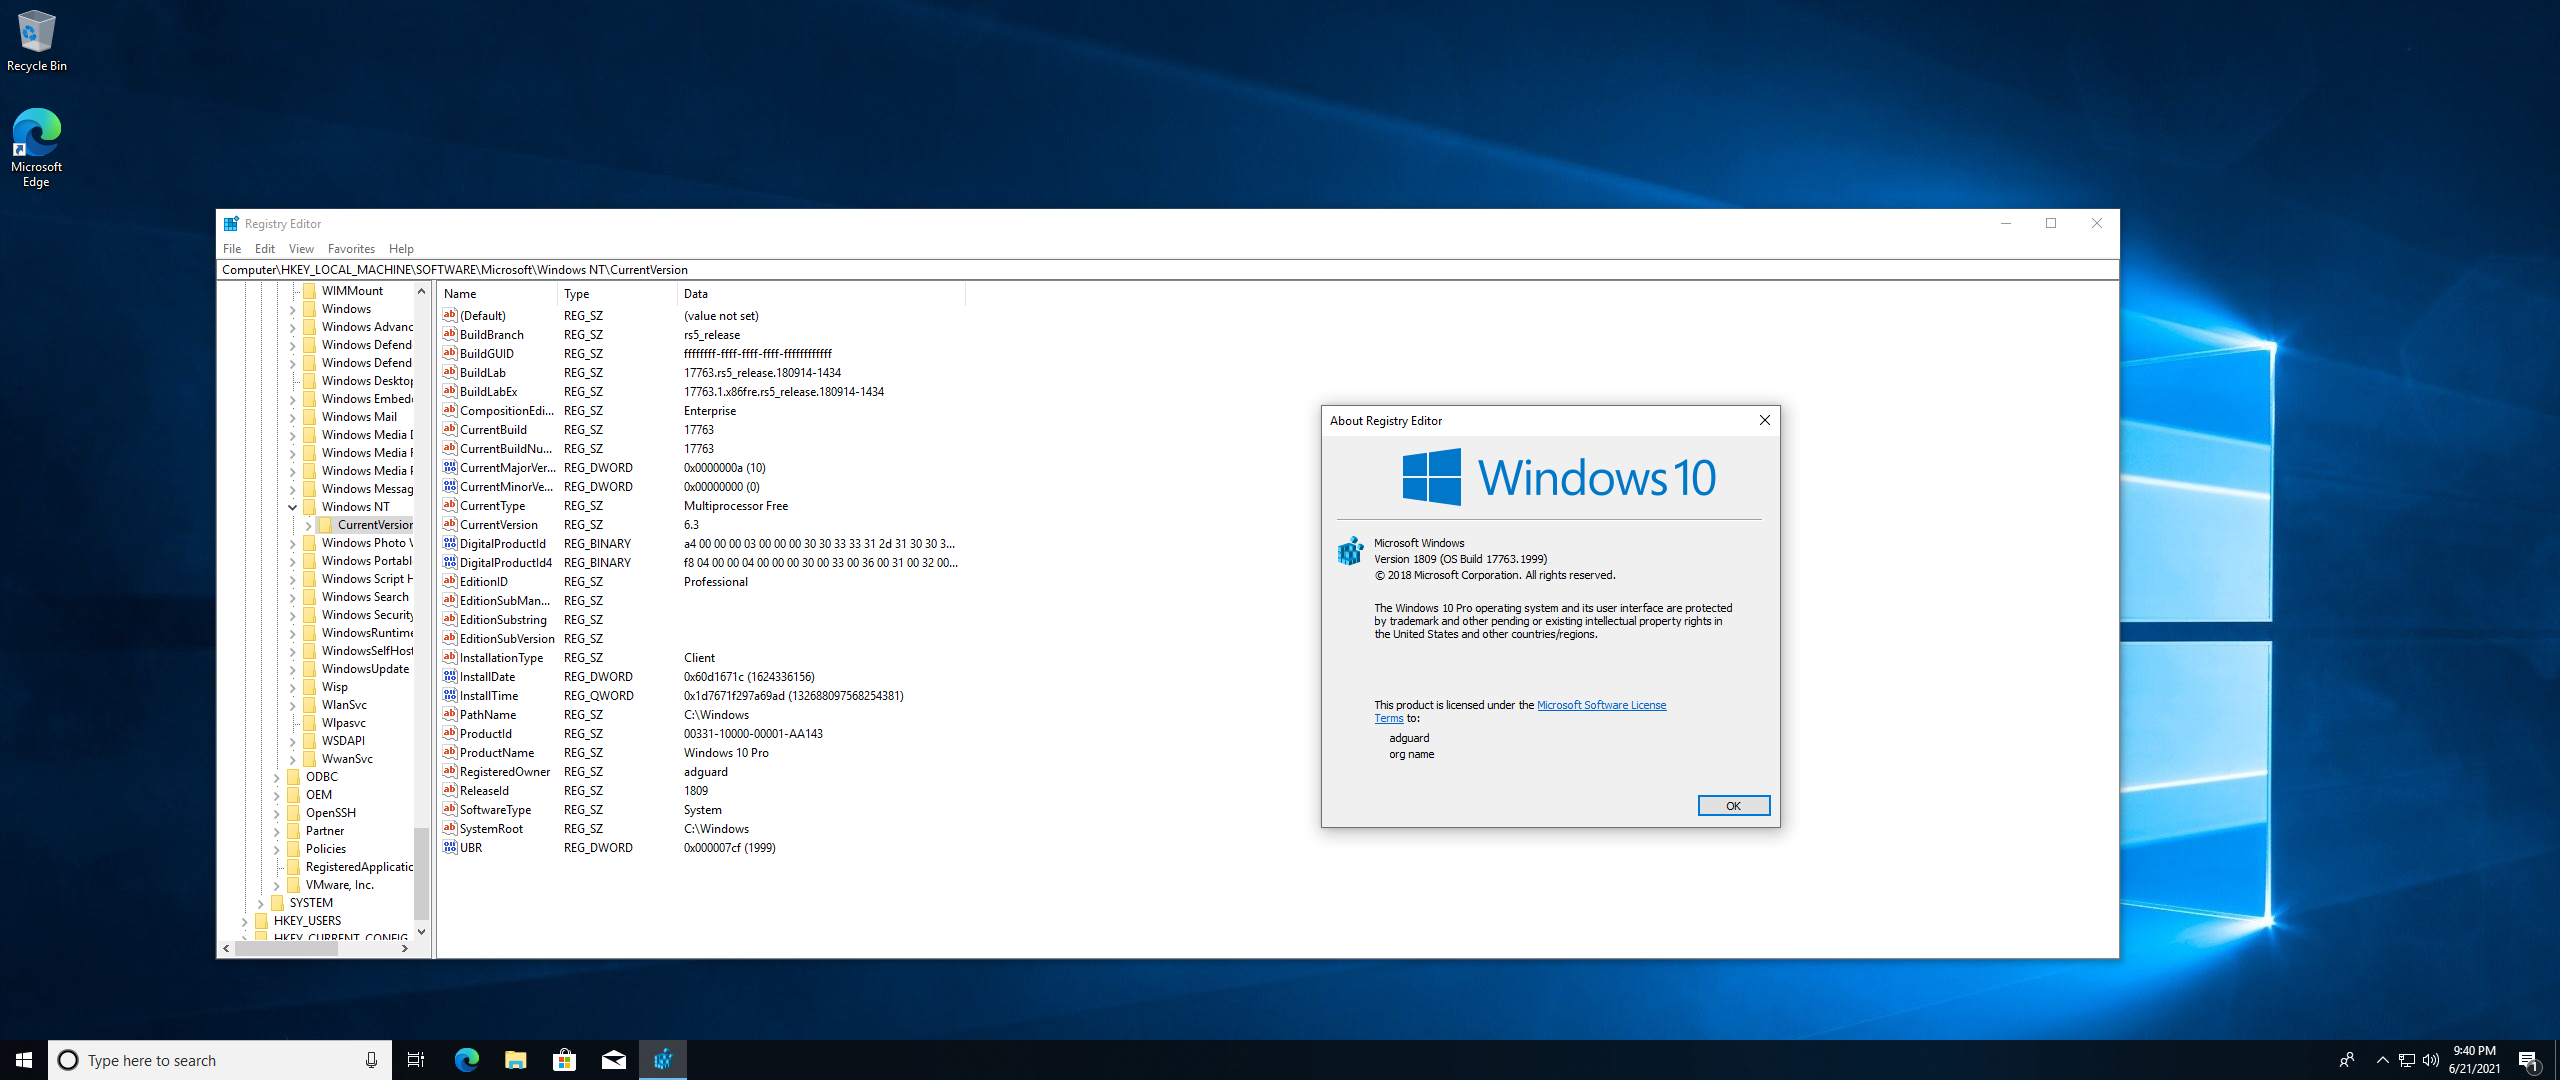The width and height of the screenshot is (2560, 1080).
Task: Open Task View from the taskbar
Action: [416, 1060]
